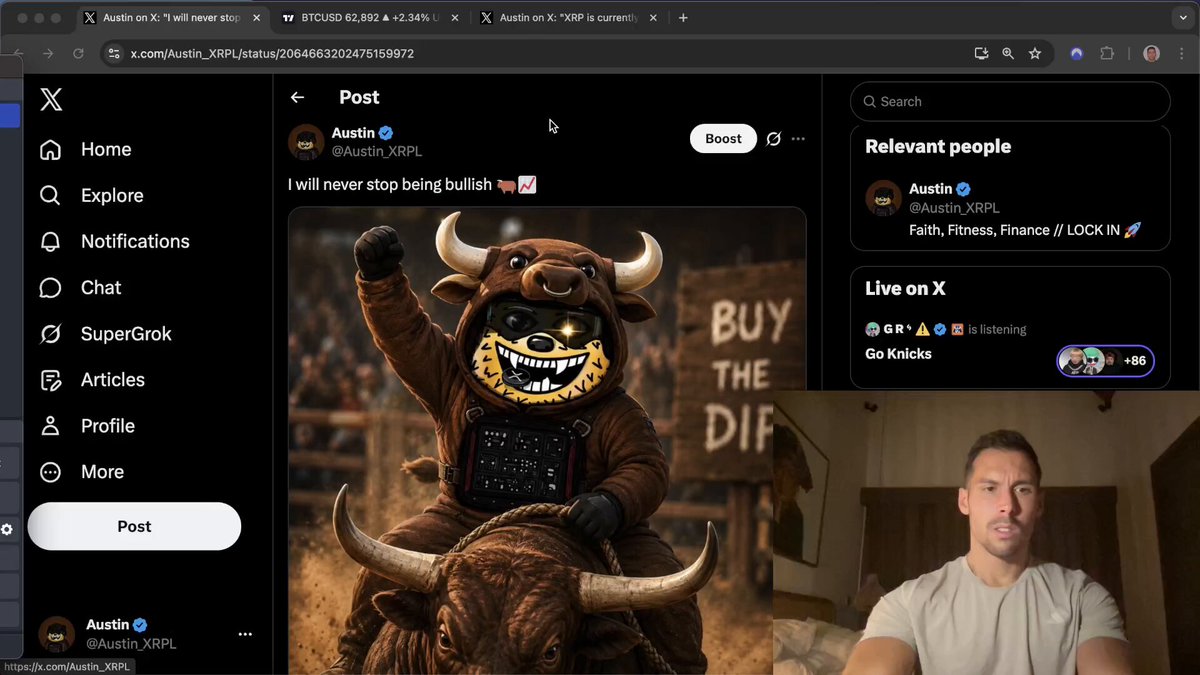
Task: Click the blue round extension icon
Action: pos(1077,54)
